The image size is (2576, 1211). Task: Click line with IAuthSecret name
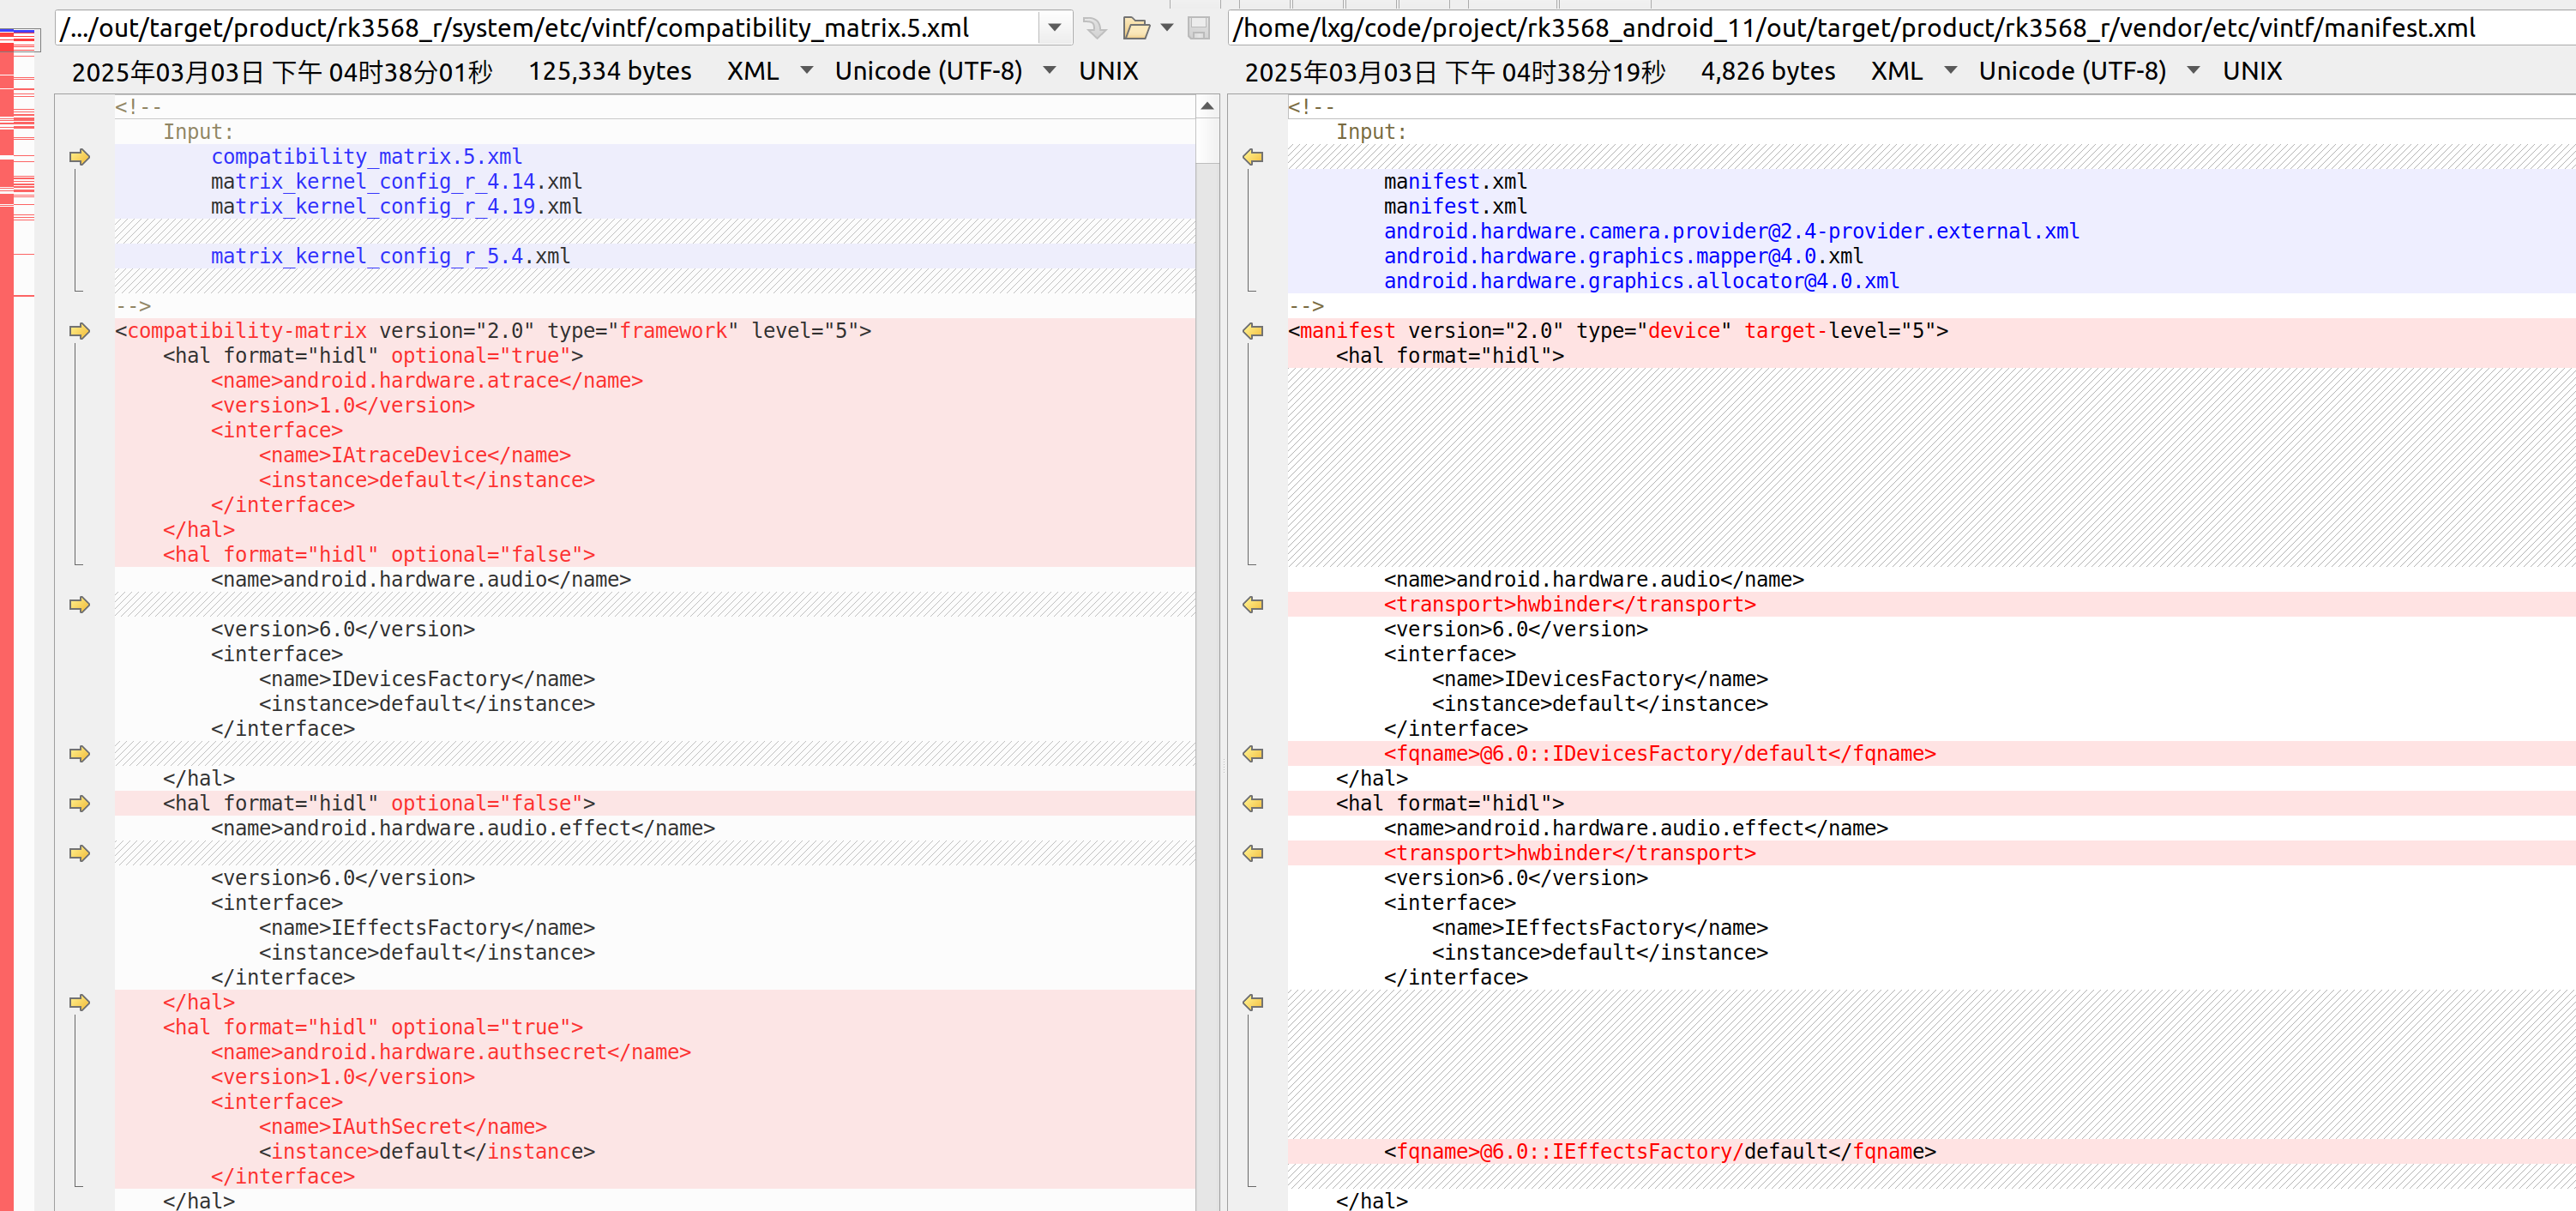(x=403, y=1127)
